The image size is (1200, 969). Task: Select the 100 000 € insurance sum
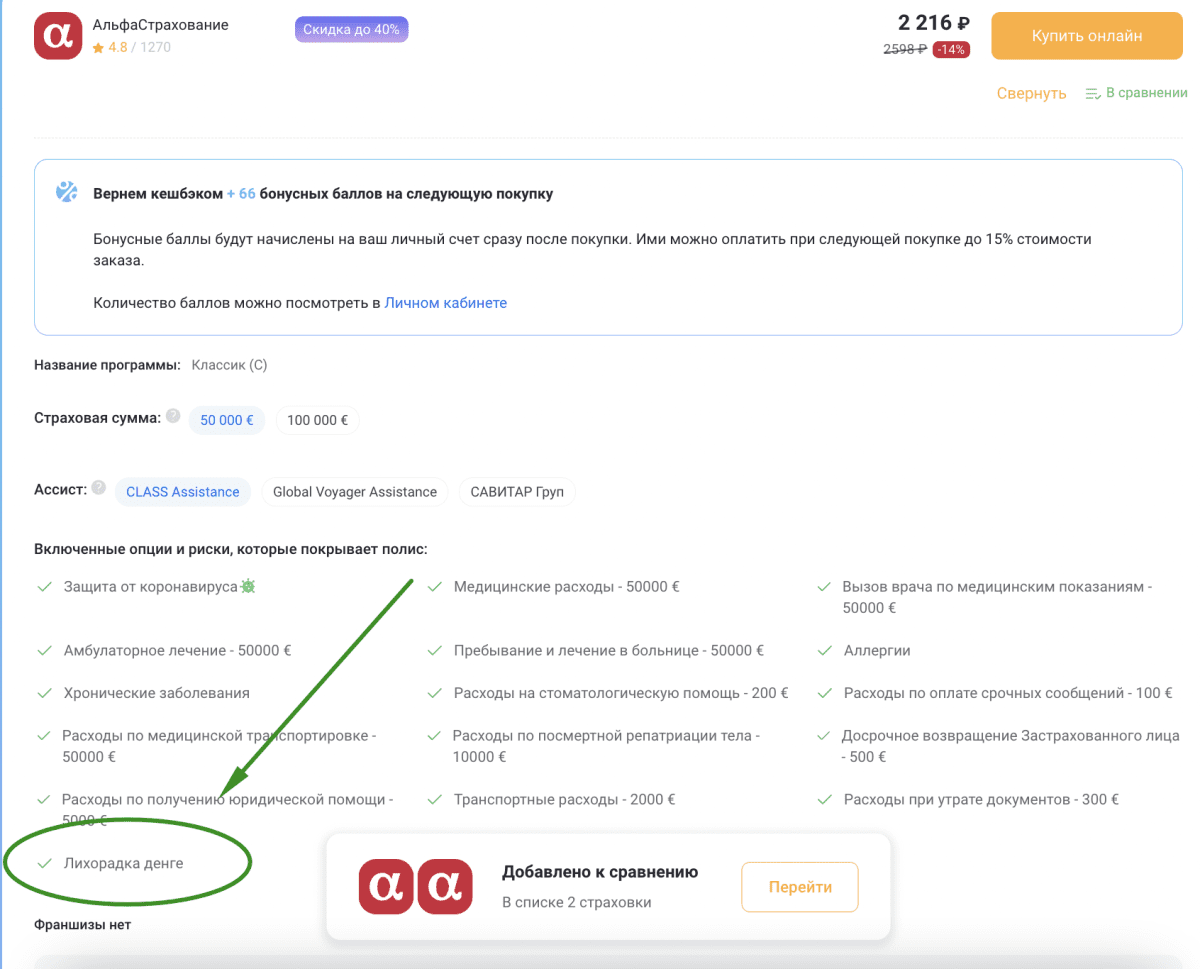point(317,420)
